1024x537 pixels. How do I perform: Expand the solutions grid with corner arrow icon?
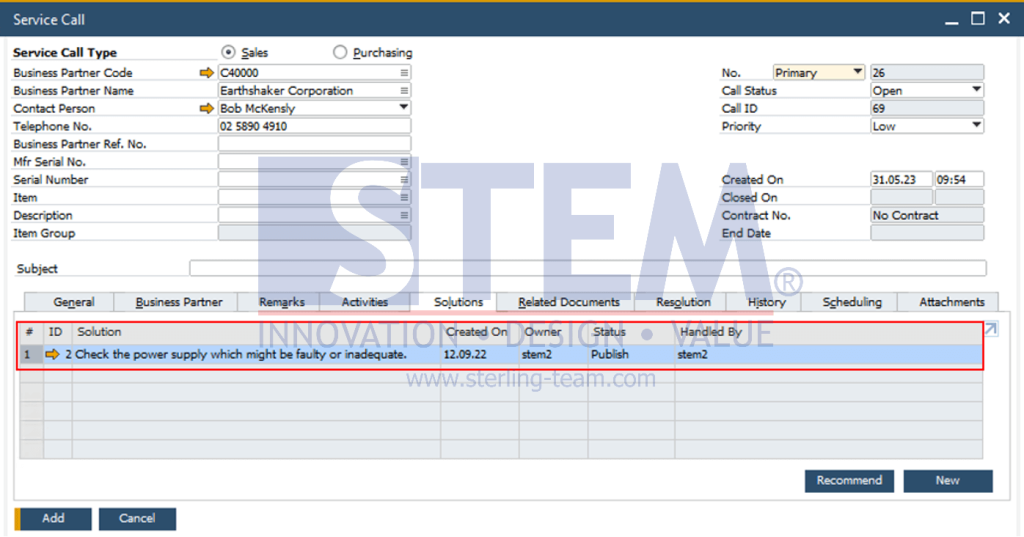point(990,329)
